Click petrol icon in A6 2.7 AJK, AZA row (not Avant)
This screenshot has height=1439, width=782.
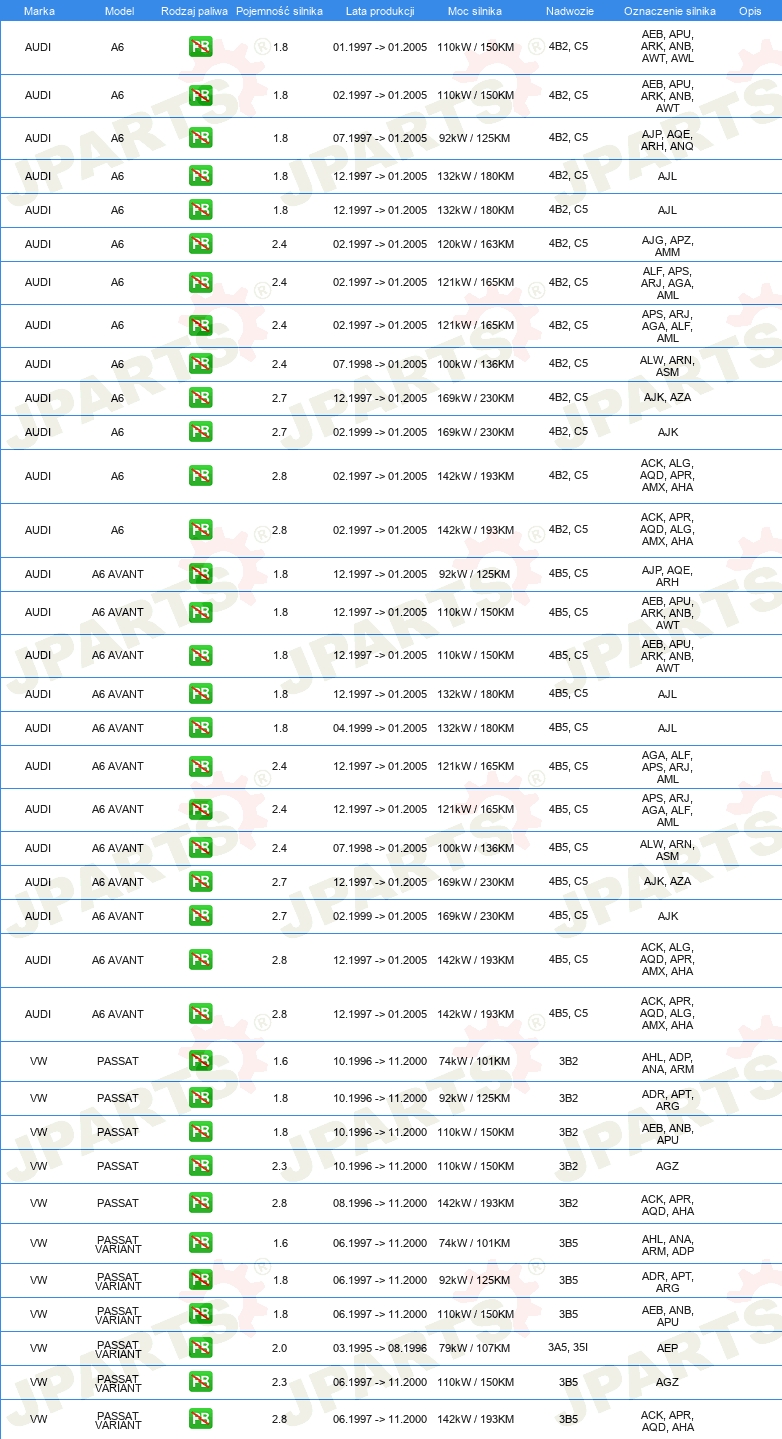(200, 398)
